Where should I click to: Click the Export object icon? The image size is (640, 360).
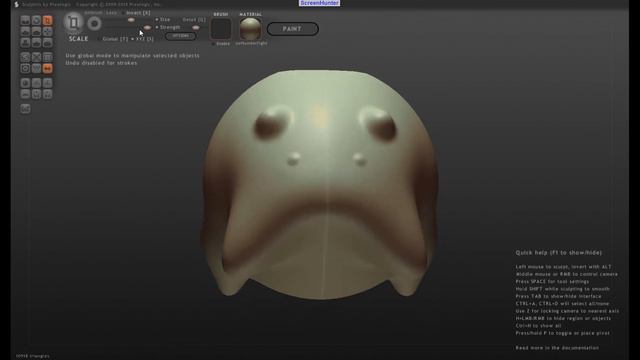tap(47, 94)
